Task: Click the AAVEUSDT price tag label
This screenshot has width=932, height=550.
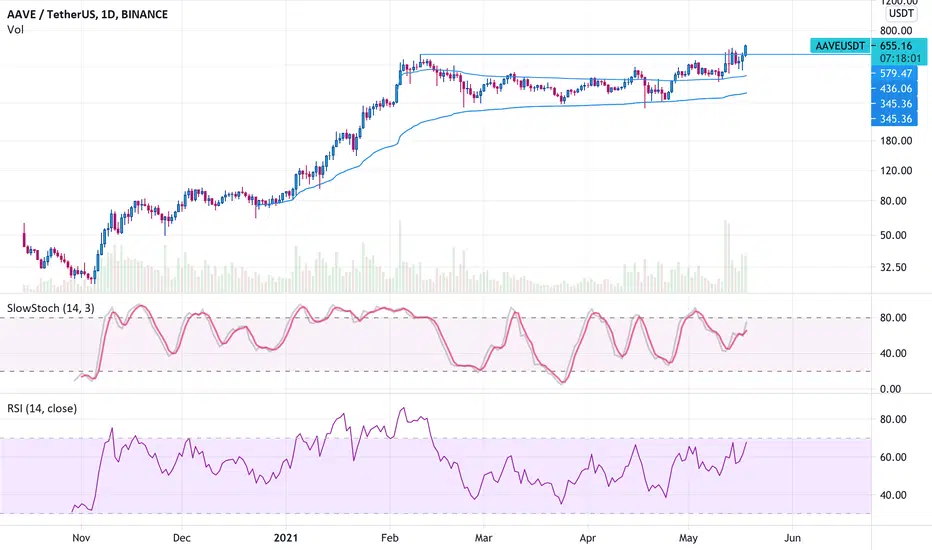Action: click(840, 46)
